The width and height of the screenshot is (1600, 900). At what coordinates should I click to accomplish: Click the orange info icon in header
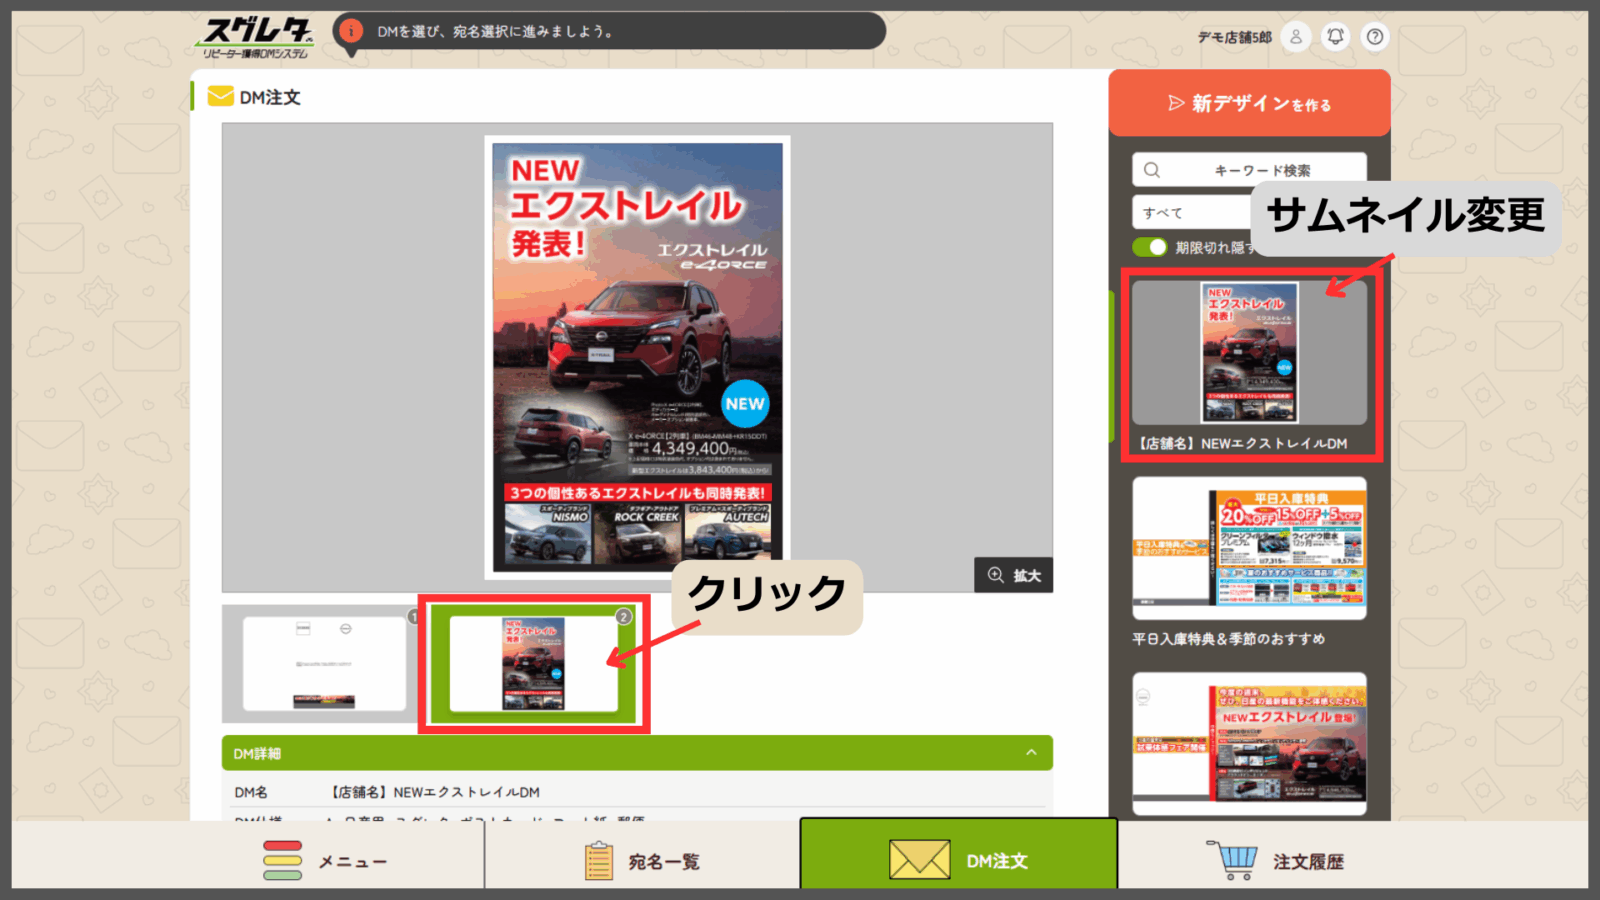[350, 31]
